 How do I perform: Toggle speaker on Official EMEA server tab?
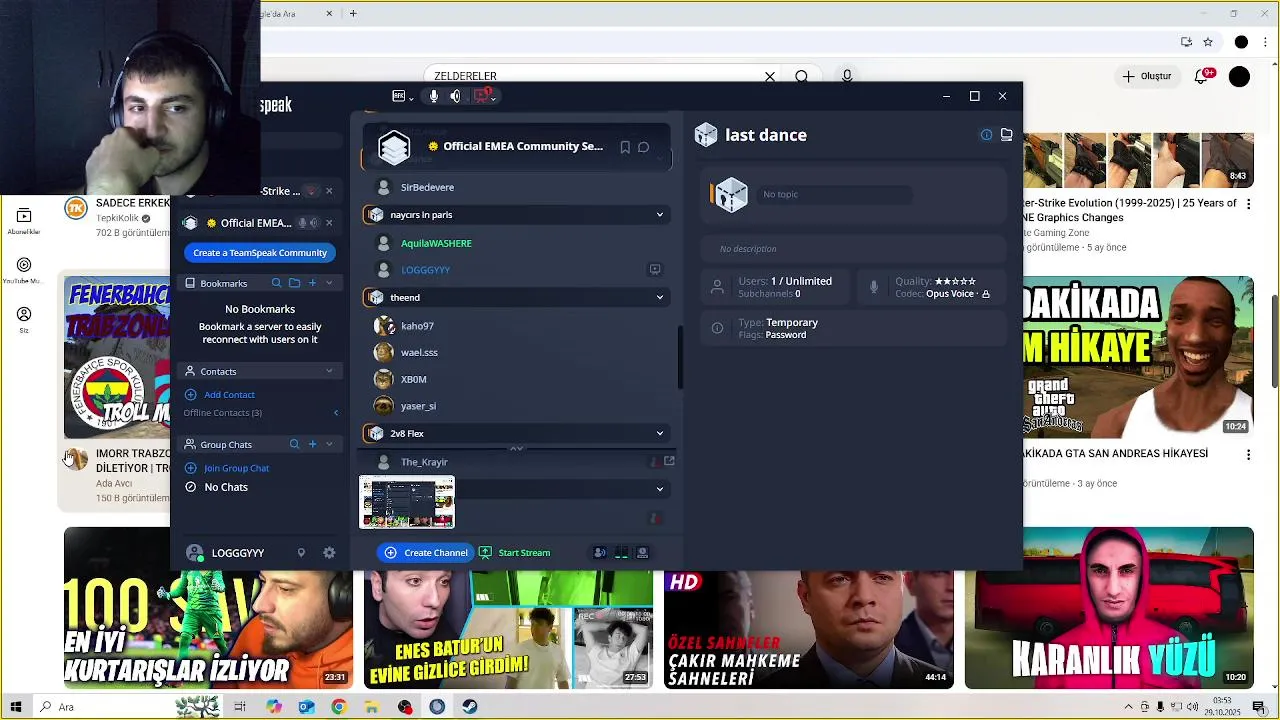(314, 223)
